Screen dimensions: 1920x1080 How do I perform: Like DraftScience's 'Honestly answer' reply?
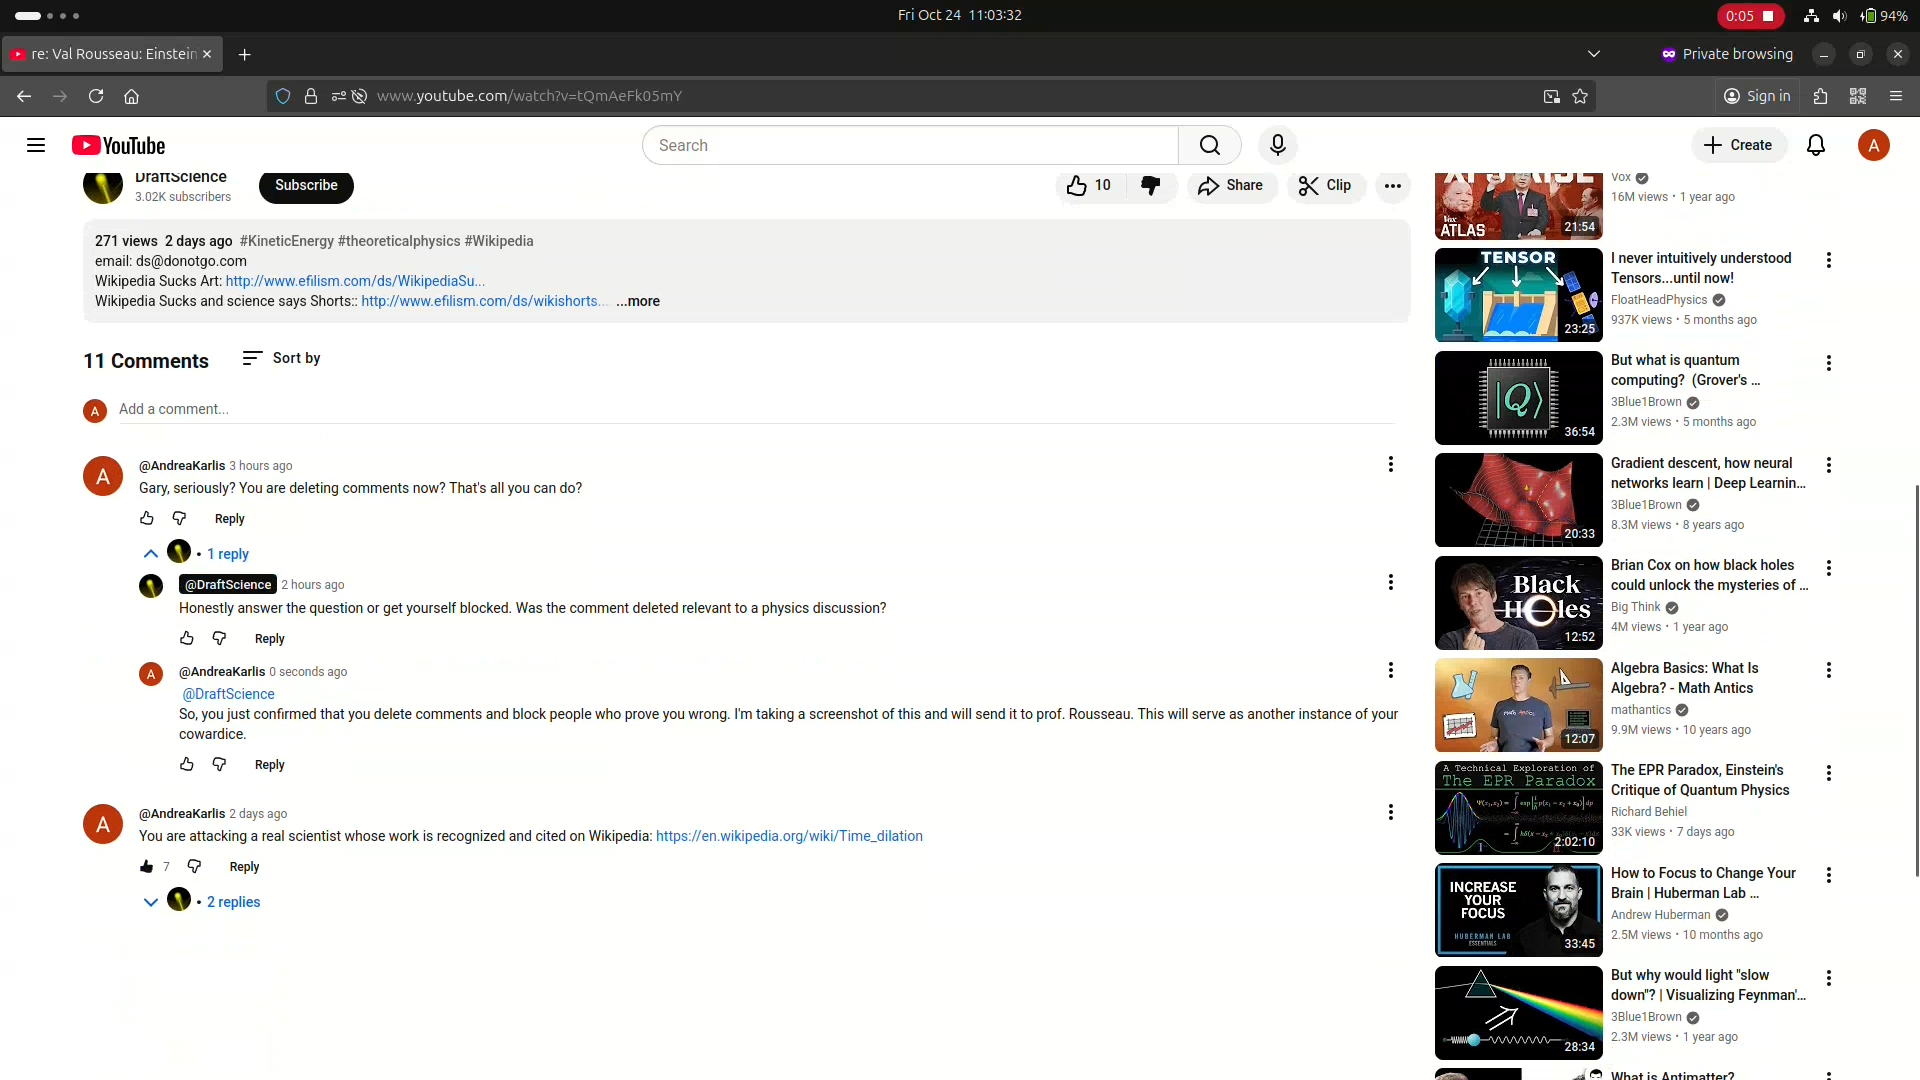(x=187, y=638)
